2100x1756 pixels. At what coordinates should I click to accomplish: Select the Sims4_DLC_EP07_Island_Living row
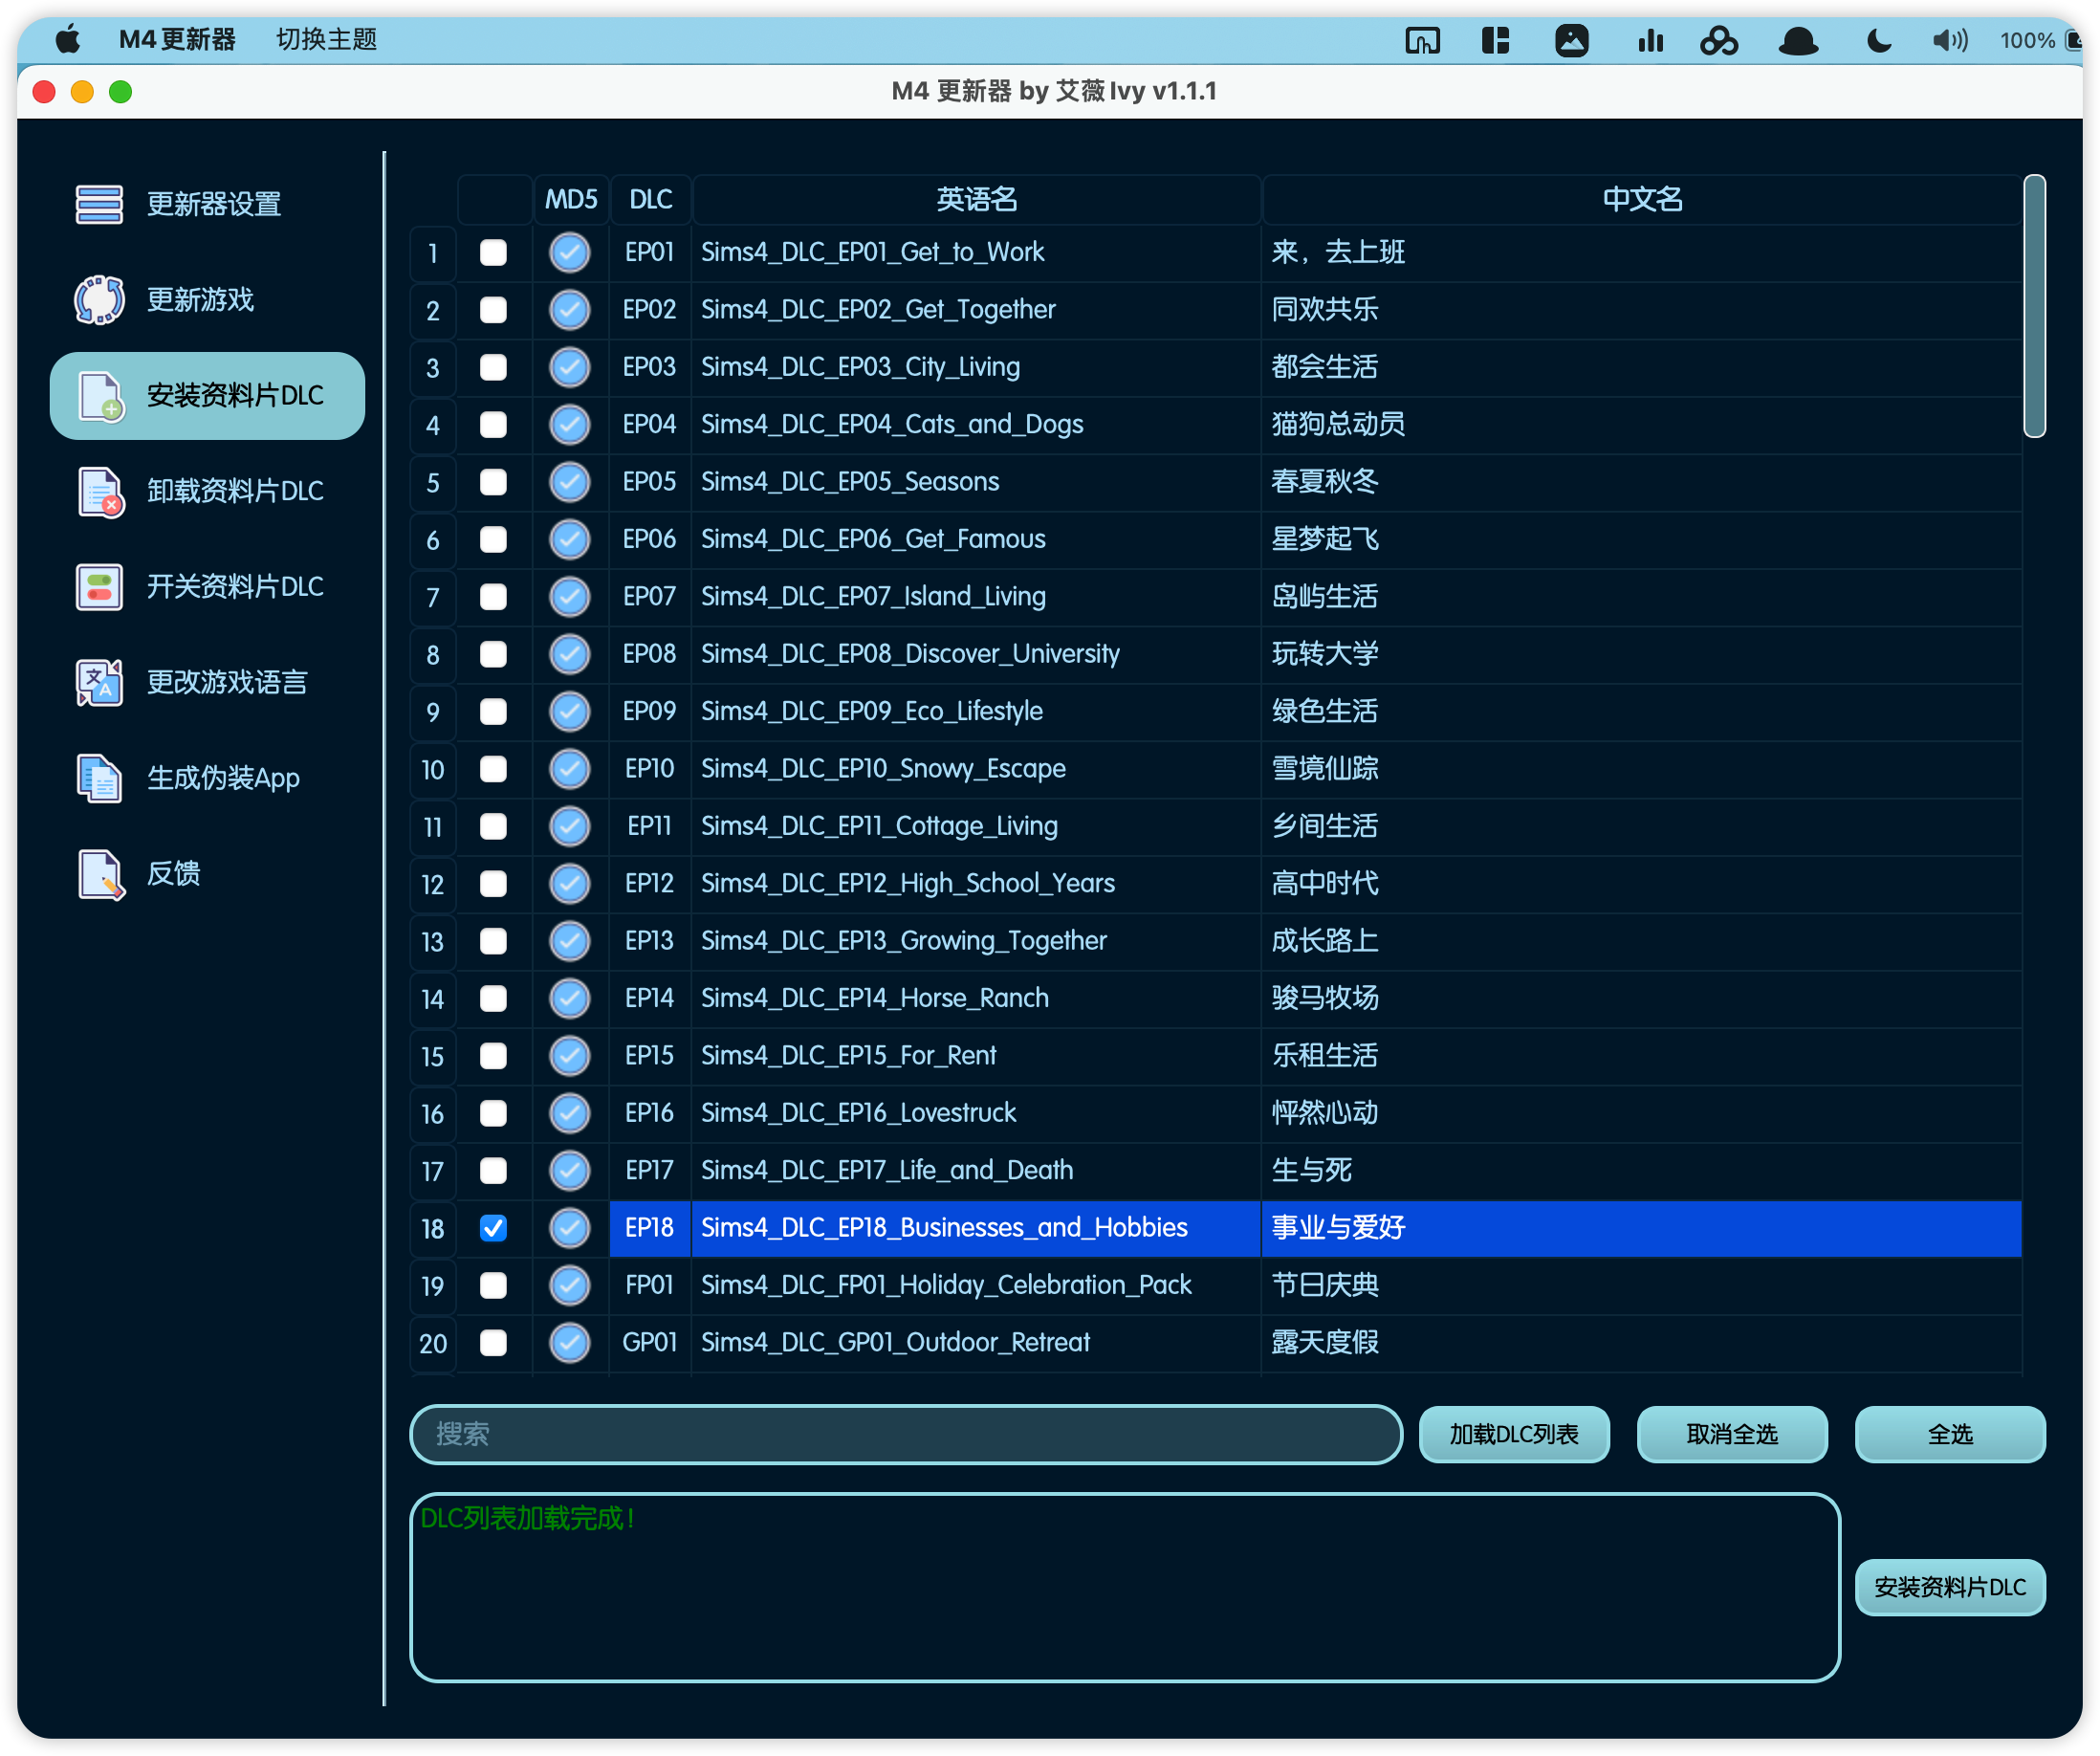pos(1216,597)
